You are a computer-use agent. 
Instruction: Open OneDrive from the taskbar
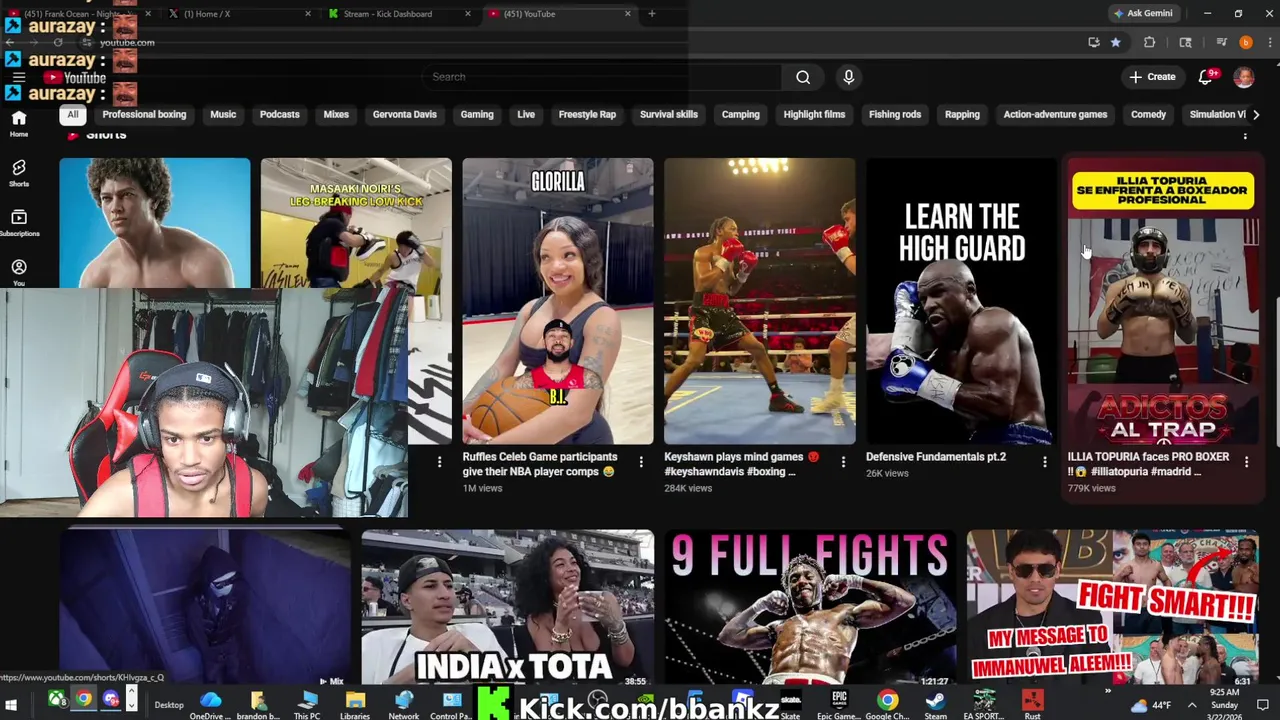(x=210, y=704)
